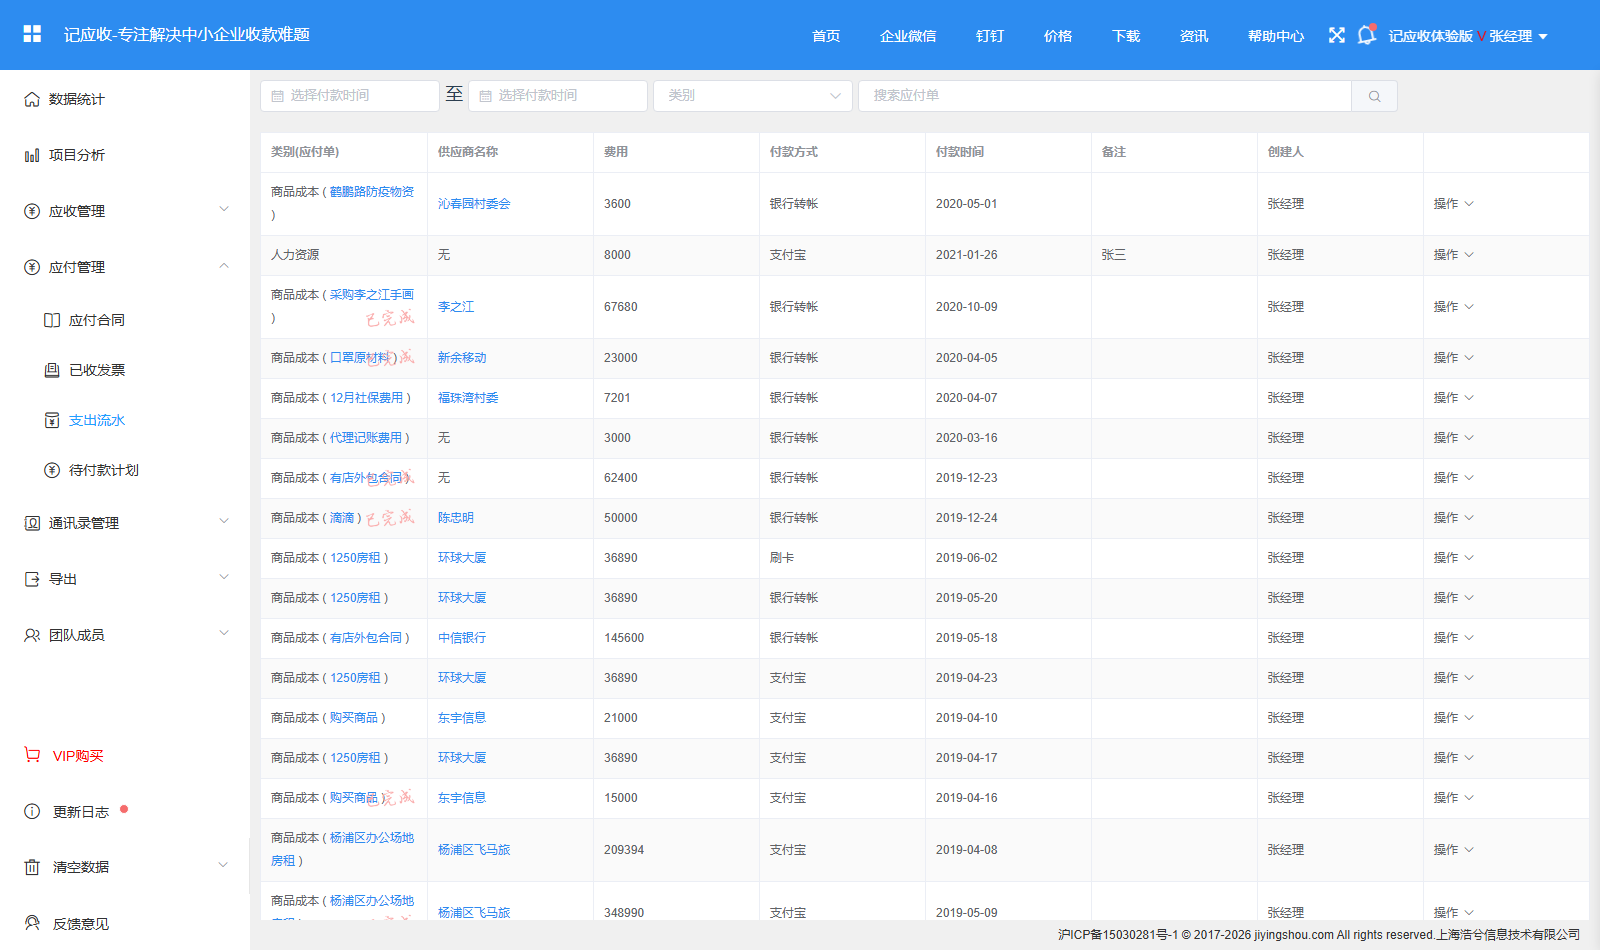This screenshot has width=1600, height=950.
Task: Click the 项目分析 chart icon
Action: click(x=32, y=155)
